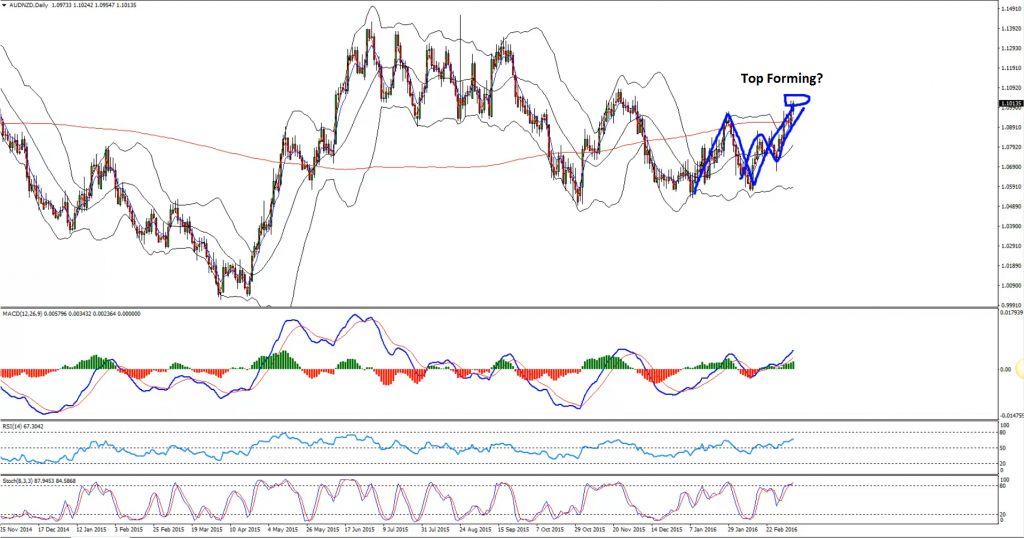Click the 1.08910 price axis label
This screenshot has width=1024, height=538.
tap(1012, 128)
